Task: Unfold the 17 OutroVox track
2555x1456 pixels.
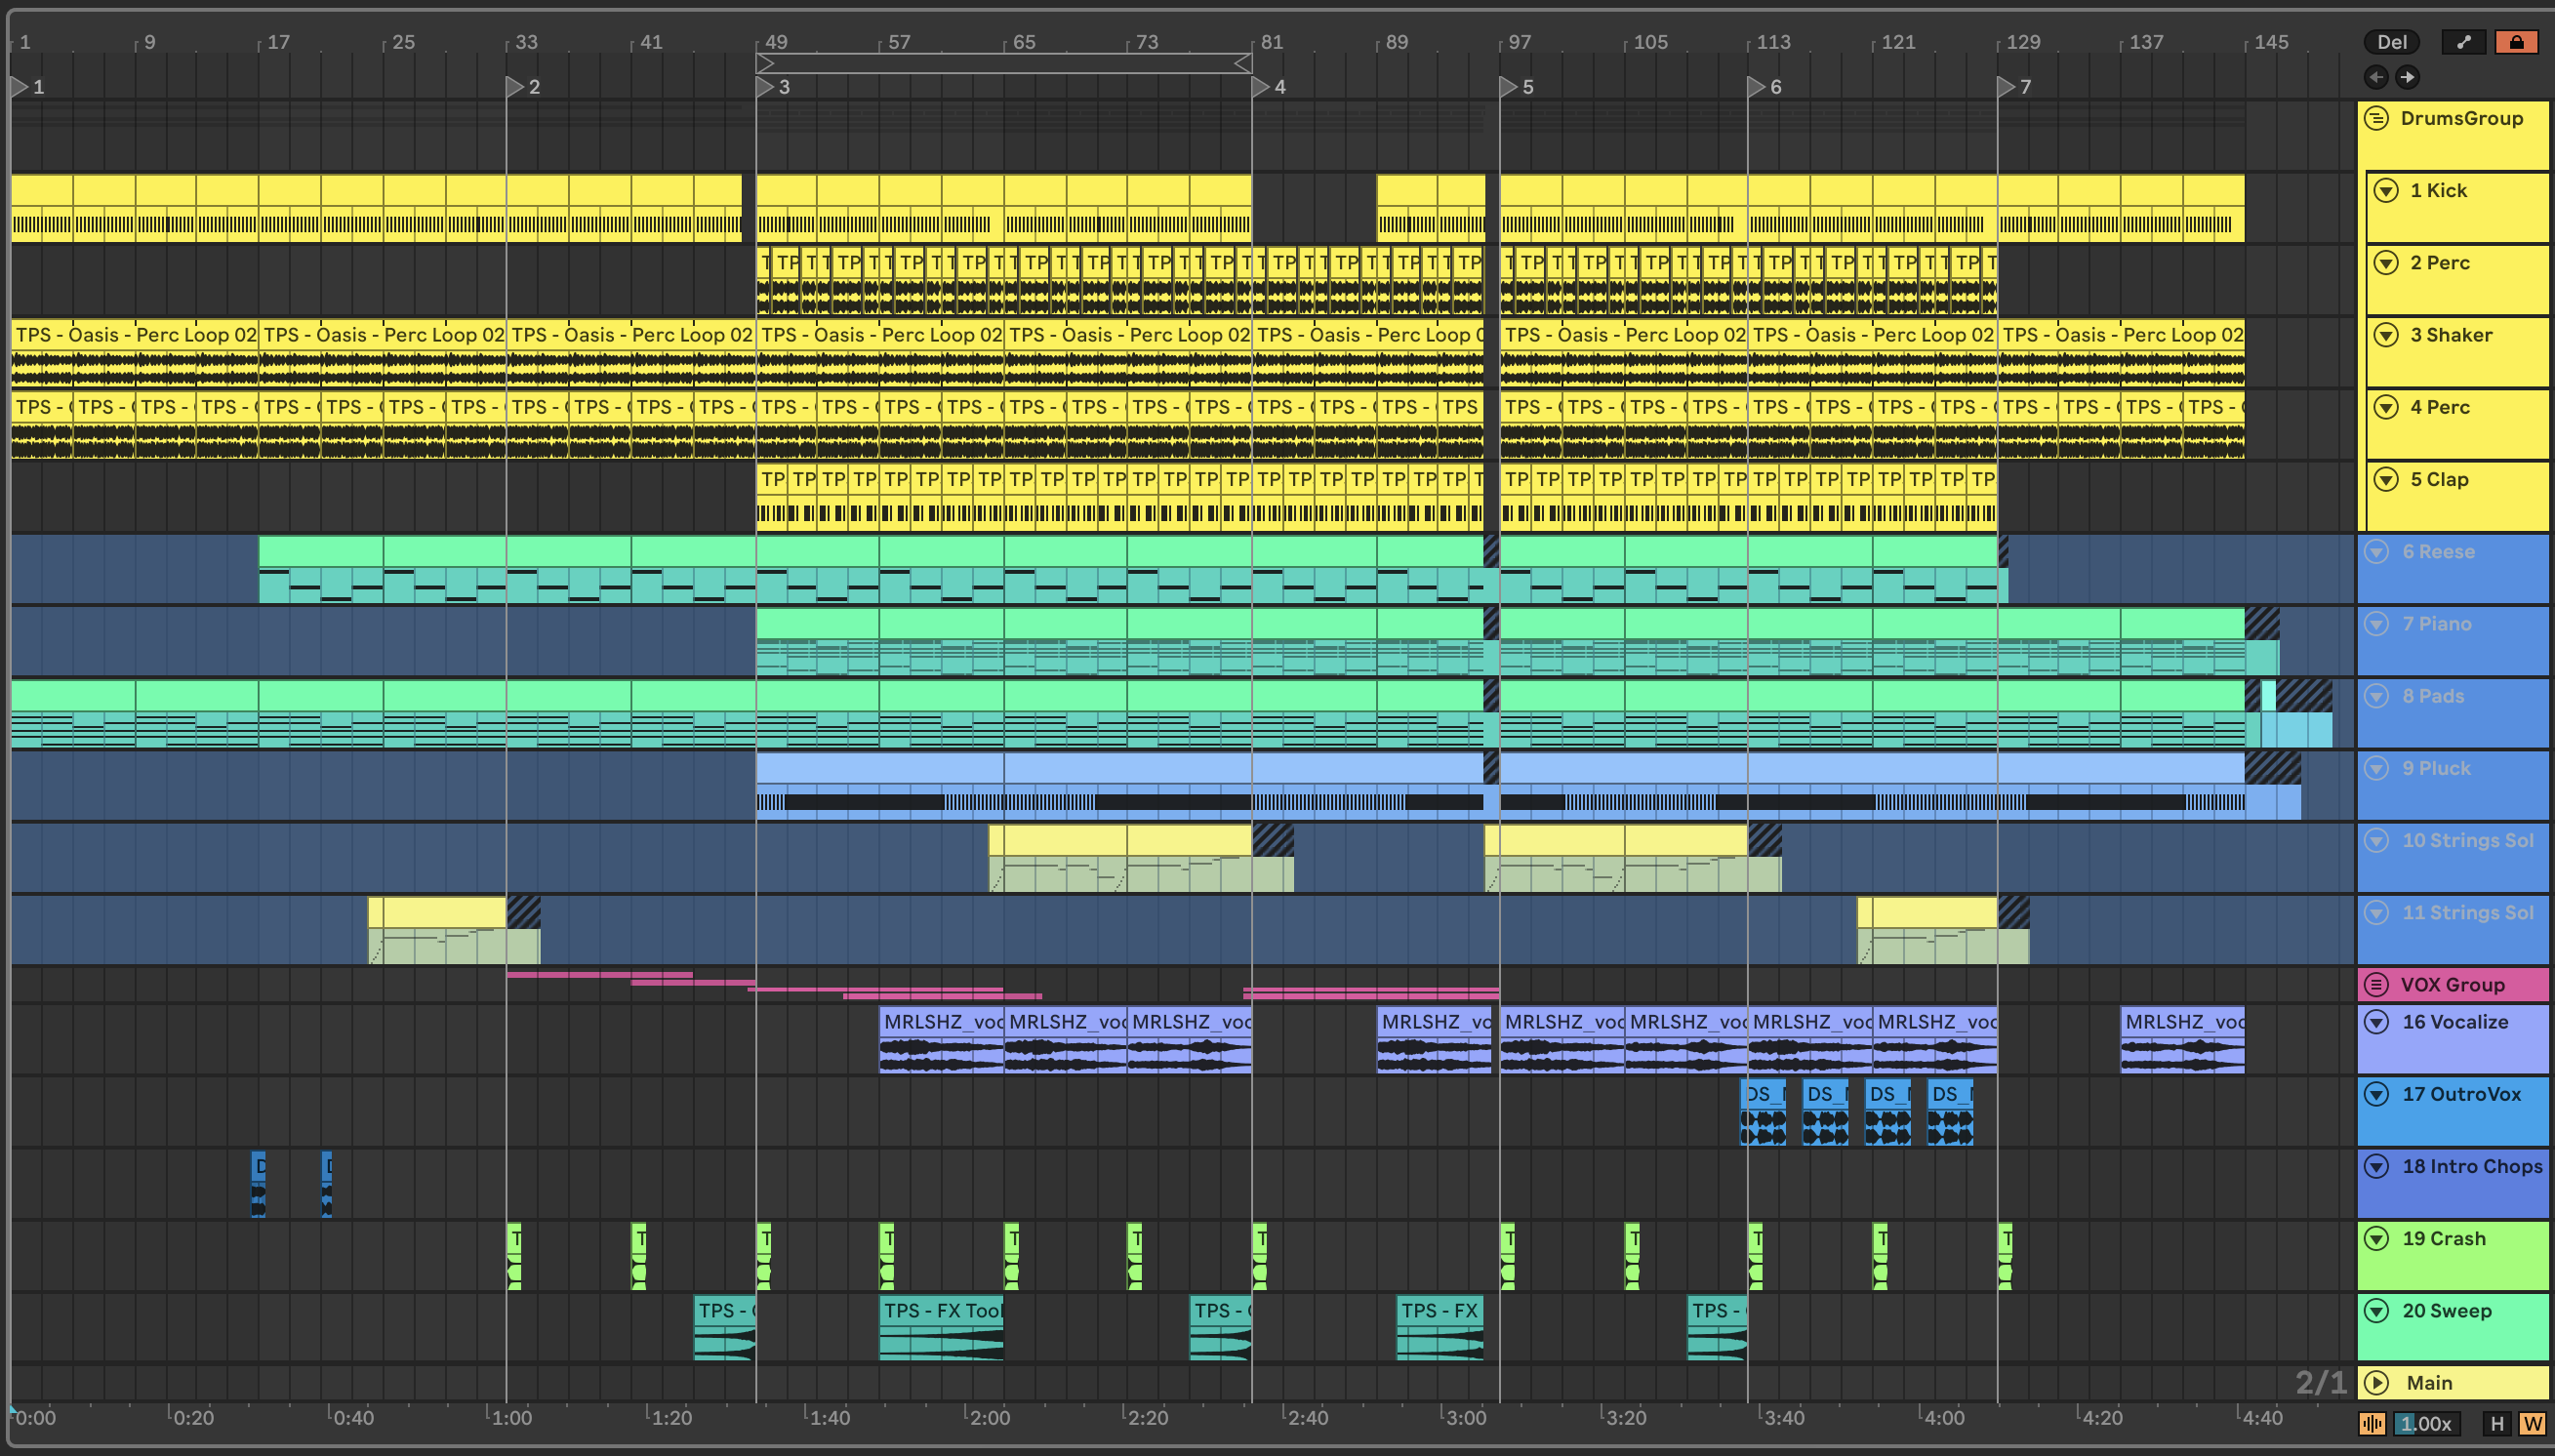Action: [x=2377, y=1094]
